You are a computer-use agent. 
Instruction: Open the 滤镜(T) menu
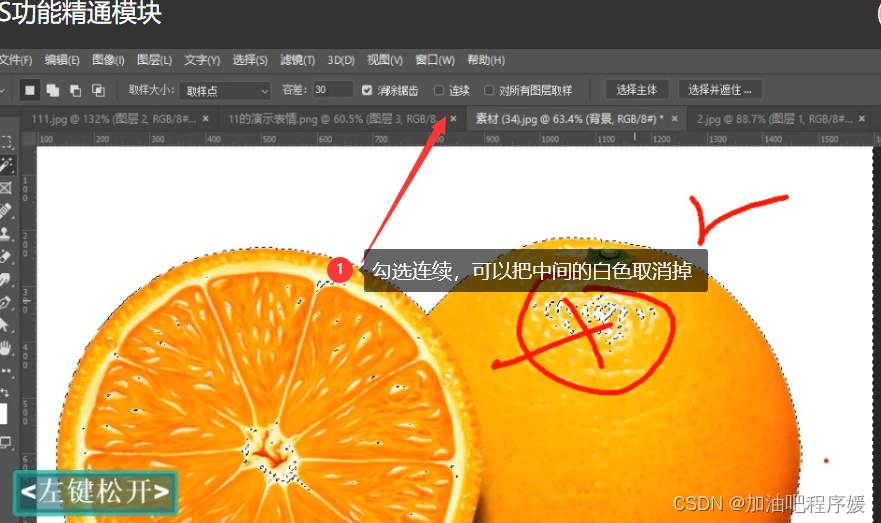tap(298, 60)
